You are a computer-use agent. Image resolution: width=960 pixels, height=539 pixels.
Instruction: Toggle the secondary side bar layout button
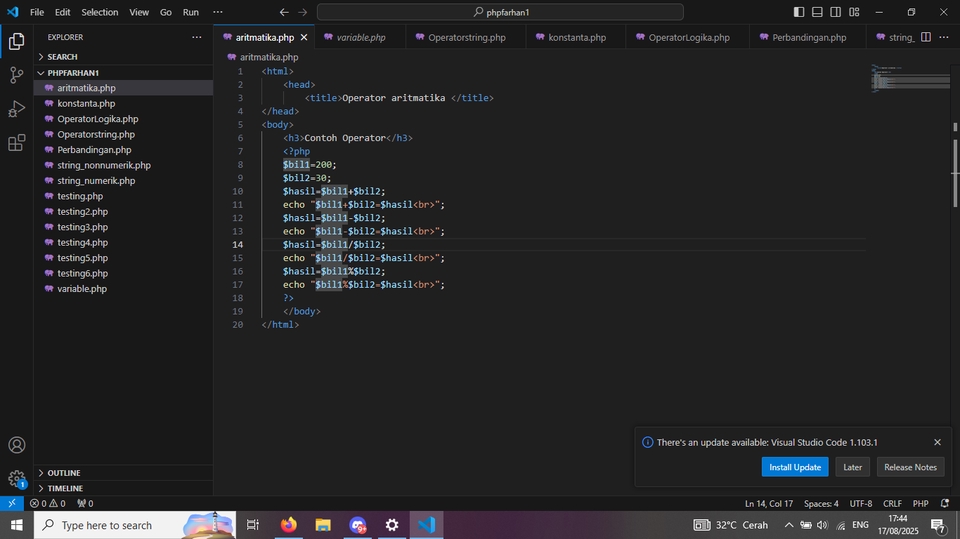coord(836,12)
